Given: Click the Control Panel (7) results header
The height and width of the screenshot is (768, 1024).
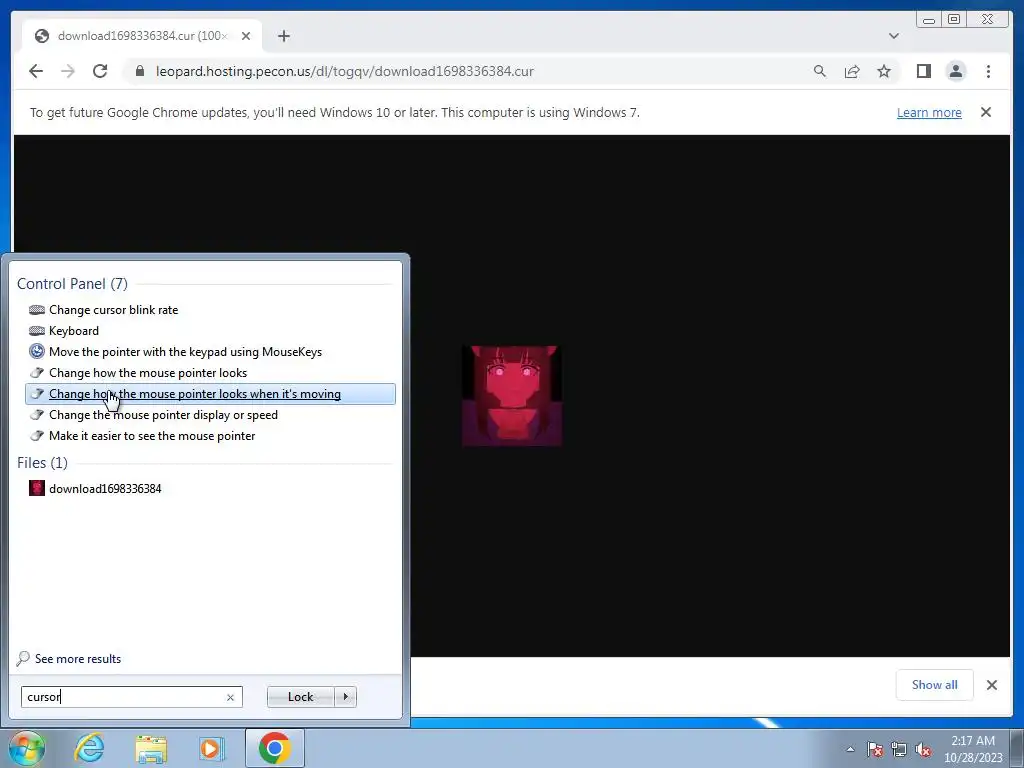Looking at the screenshot, I should coord(72,283).
